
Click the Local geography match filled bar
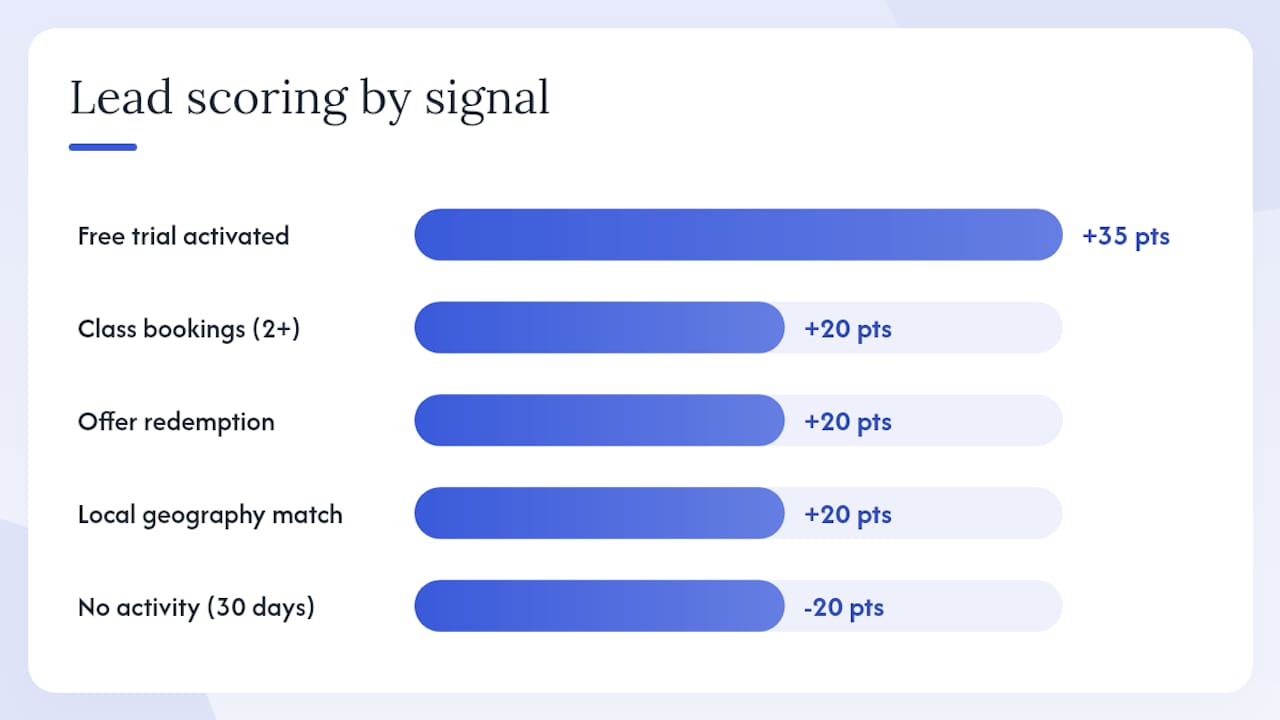(x=599, y=513)
